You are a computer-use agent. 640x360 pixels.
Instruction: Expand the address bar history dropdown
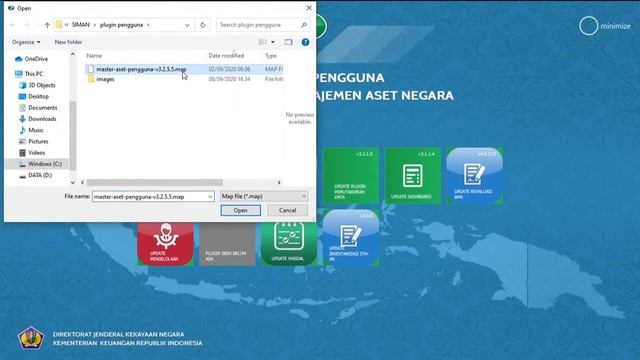coord(187,25)
